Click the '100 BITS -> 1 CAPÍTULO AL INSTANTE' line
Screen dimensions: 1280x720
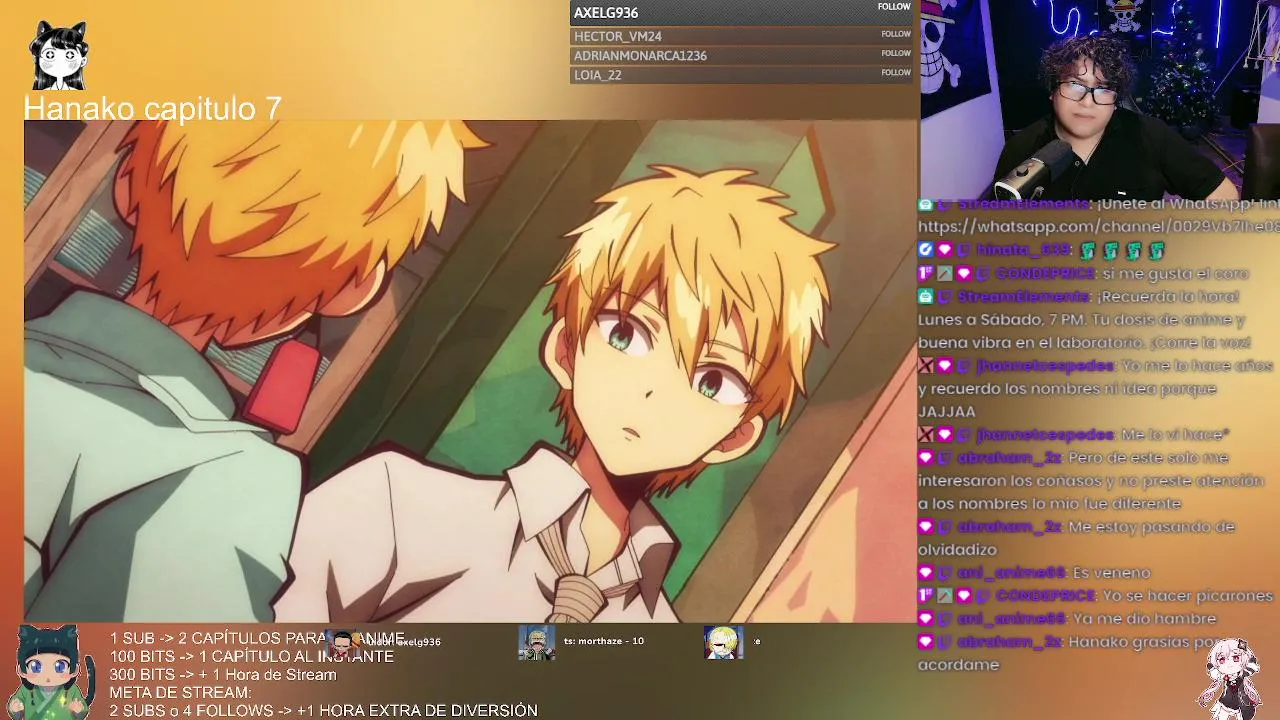click(x=251, y=656)
